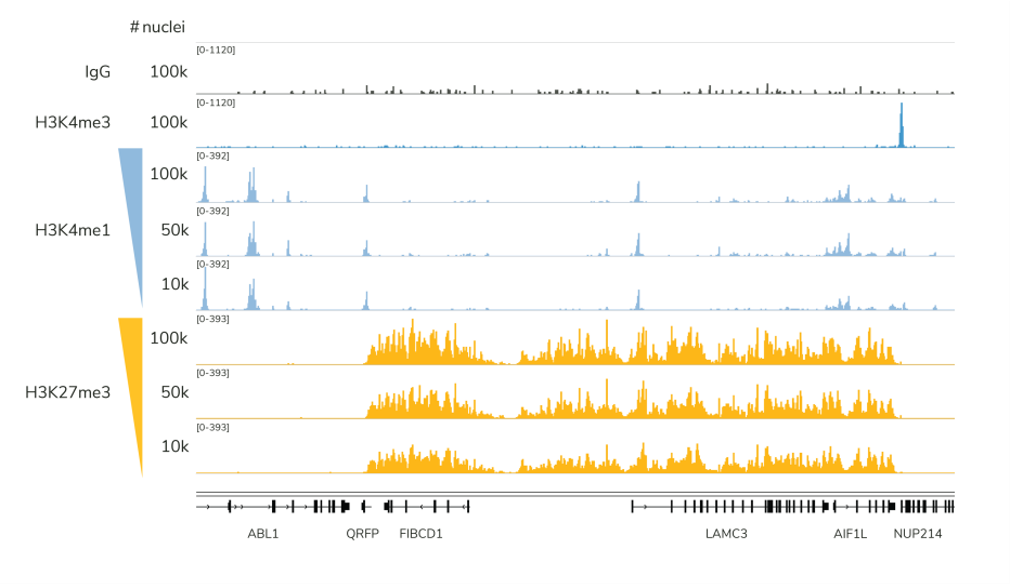
Task: Click the IgG track [0-1120] scale label
Action: click(216, 50)
